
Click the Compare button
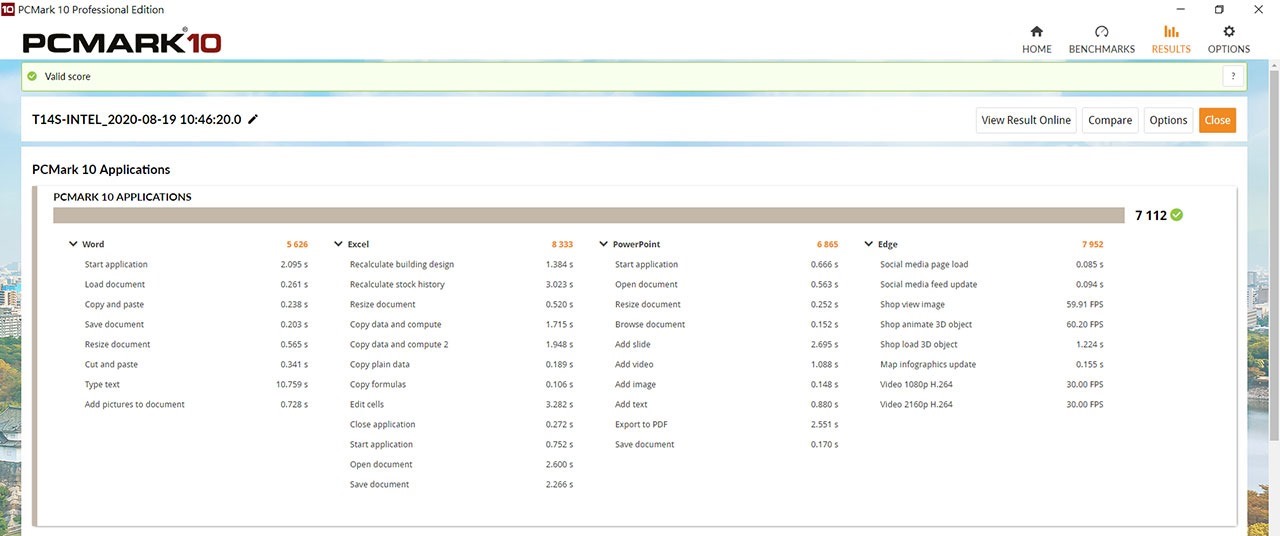point(1110,120)
